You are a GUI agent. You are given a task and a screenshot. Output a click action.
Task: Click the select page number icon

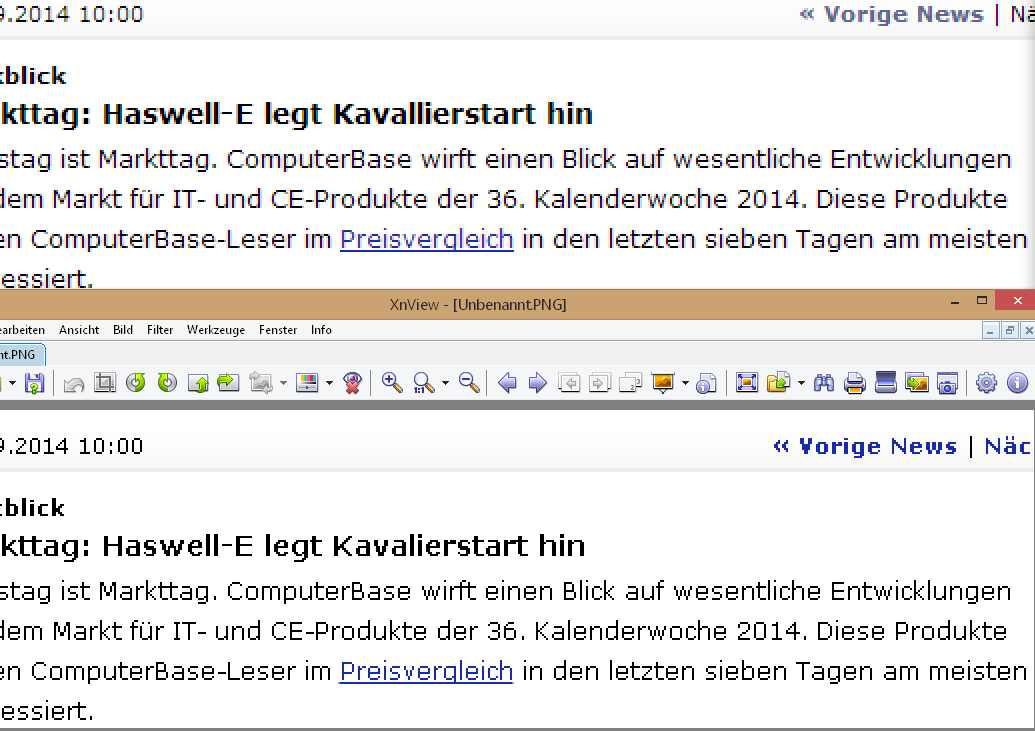[x=630, y=383]
